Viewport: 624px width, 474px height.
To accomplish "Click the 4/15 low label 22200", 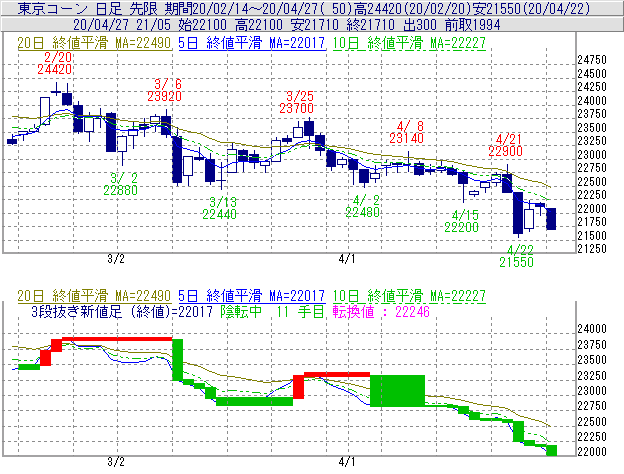I will coord(461,227).
